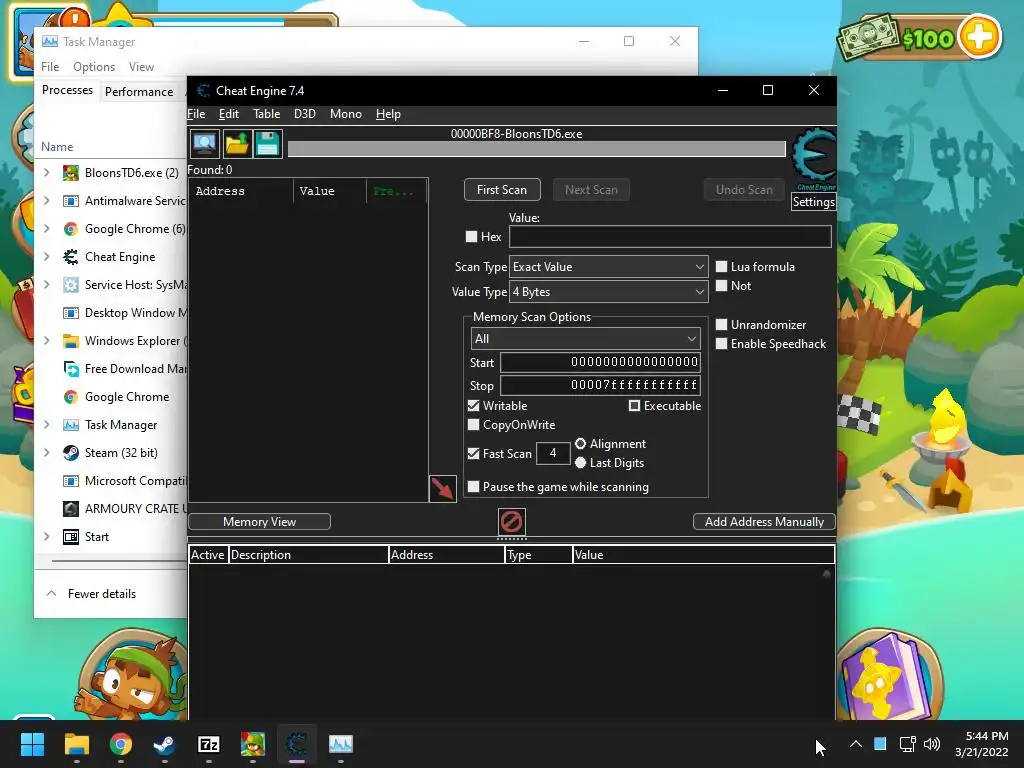Uncheck the Fast Scan checkbox
Image resolution: width=1024 pixels, height=768 pixels.
(x=474, y=454)
